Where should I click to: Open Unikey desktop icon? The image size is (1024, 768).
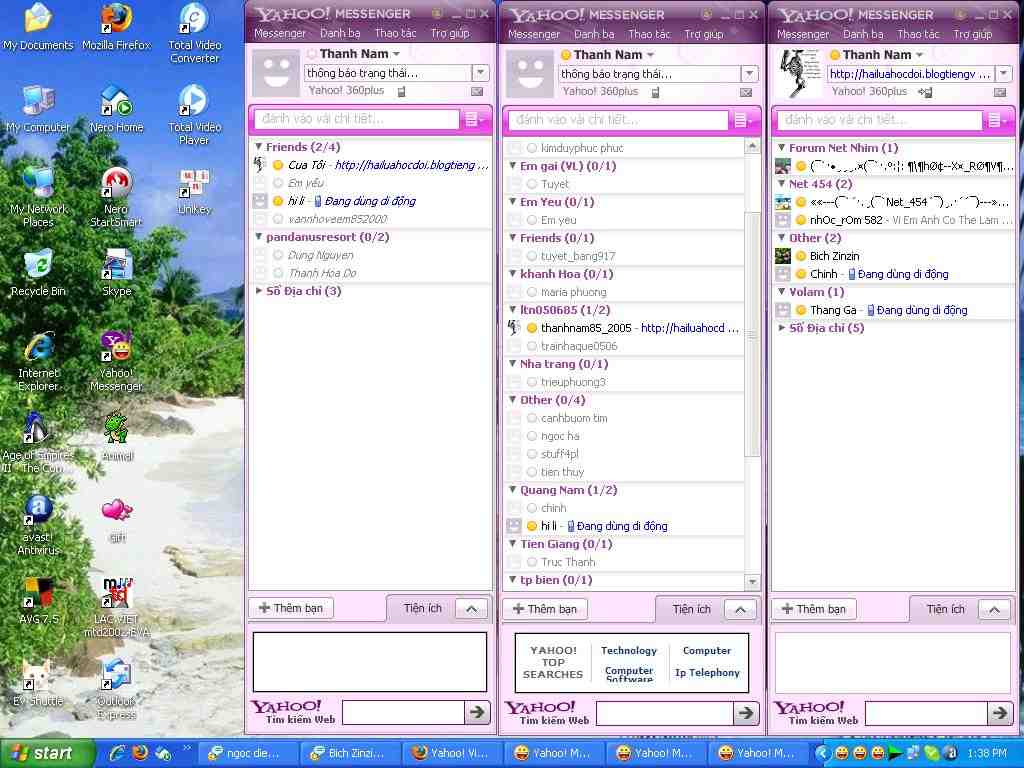point(194,192)
